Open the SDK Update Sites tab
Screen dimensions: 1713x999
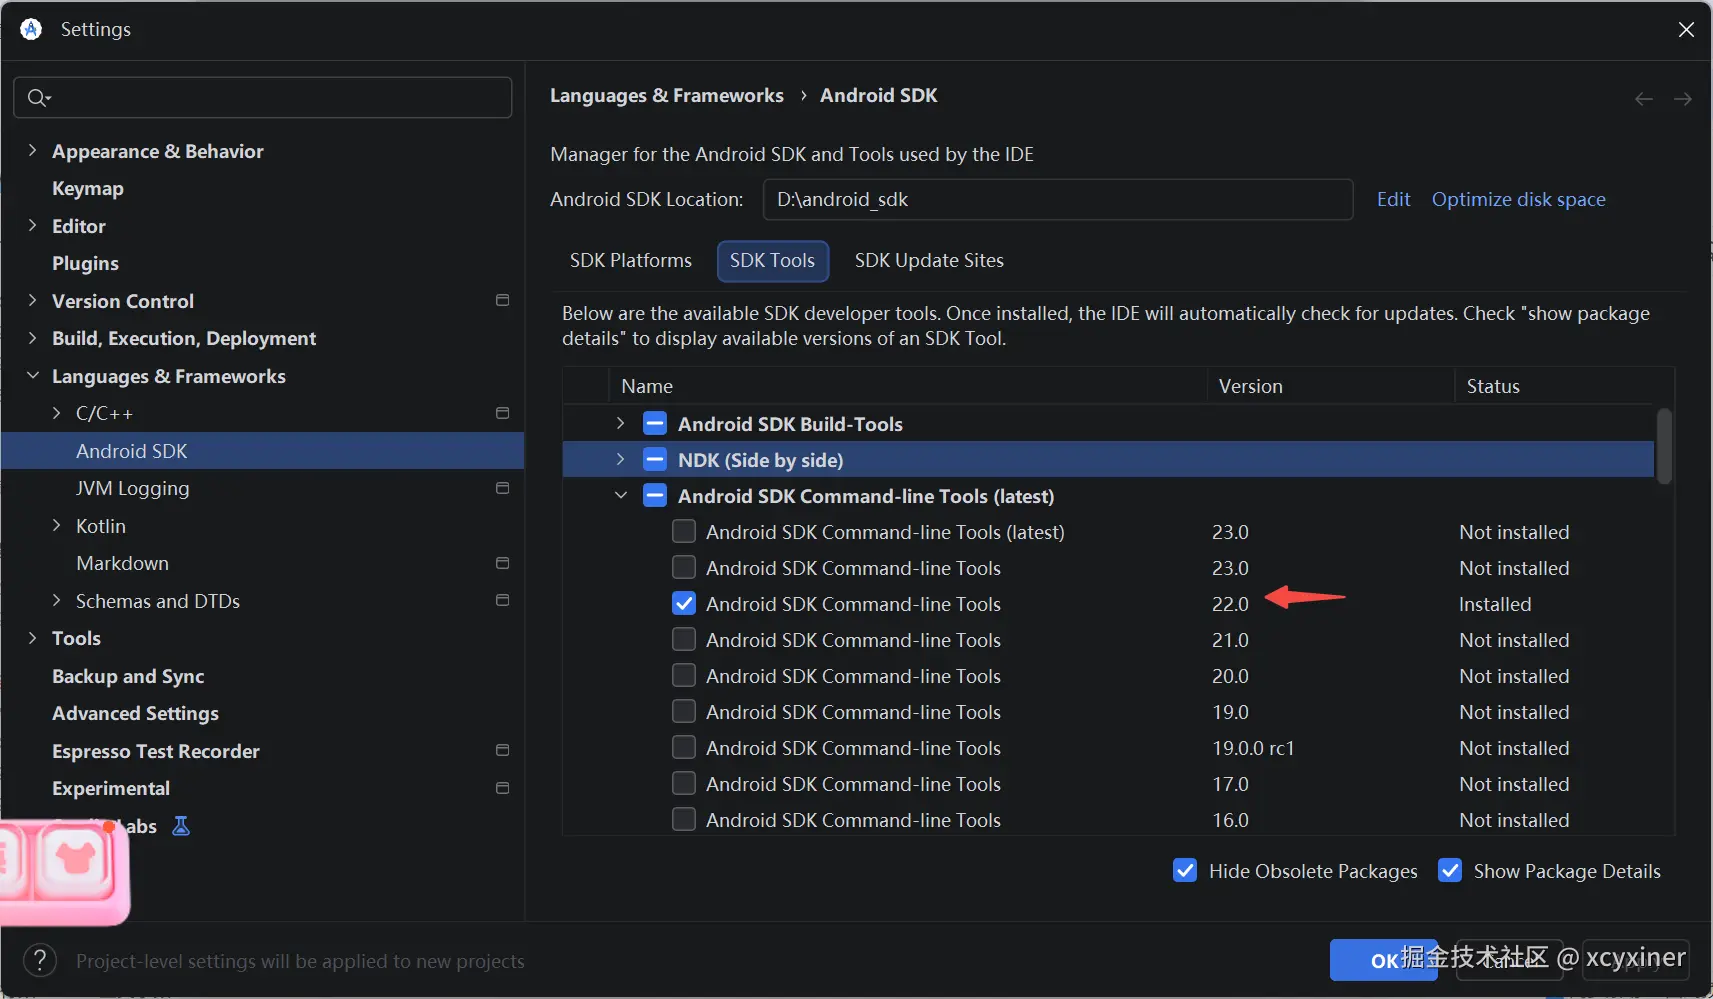(x=929, y=261)
